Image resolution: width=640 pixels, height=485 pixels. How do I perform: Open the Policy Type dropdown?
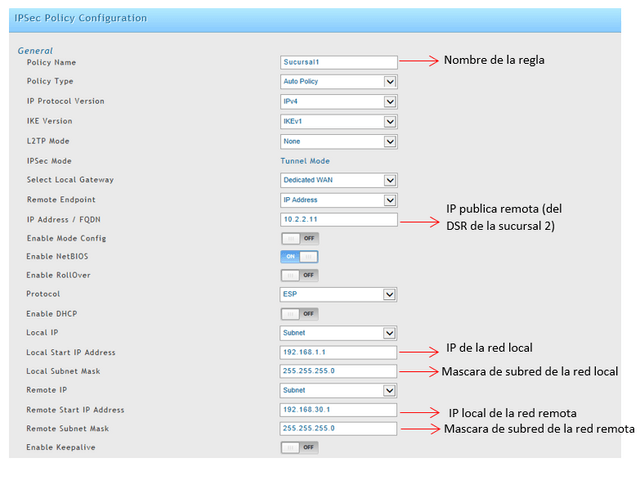click(x=339, y=82)
